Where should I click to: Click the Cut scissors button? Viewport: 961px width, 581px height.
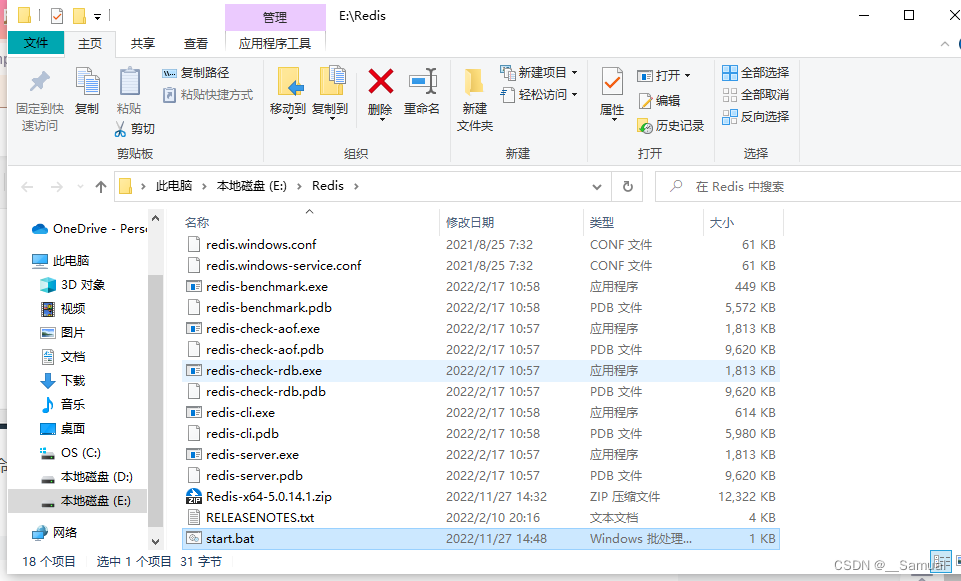(x=135, y=129)
